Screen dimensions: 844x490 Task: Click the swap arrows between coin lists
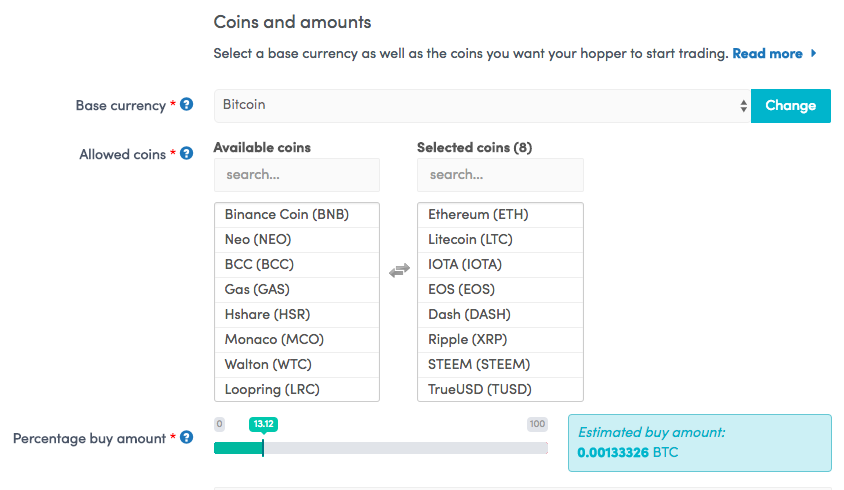click(x=399, y=270)
